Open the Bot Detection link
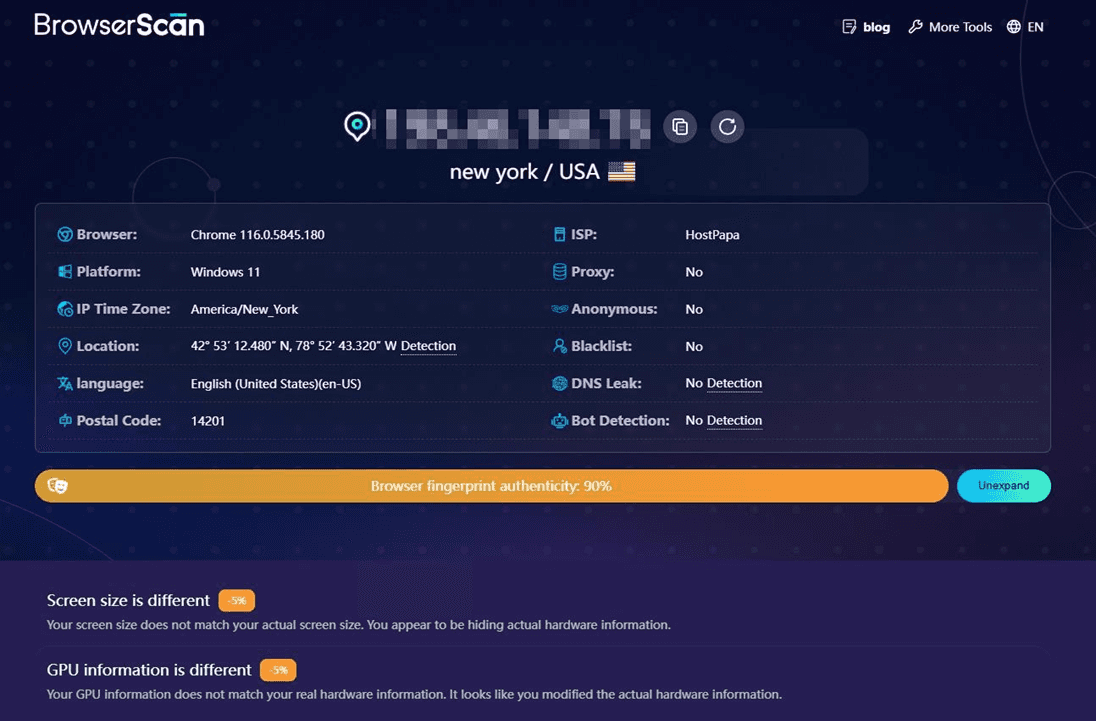The image size is (1096, 721). coord(734,420)
